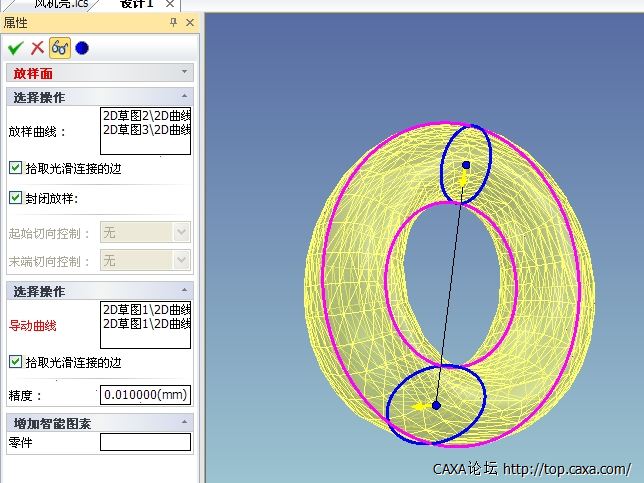Select 2D草图2 entry in 放样曲线 list
The height and width of the screenshot is (483, 644).
(146, 115)
